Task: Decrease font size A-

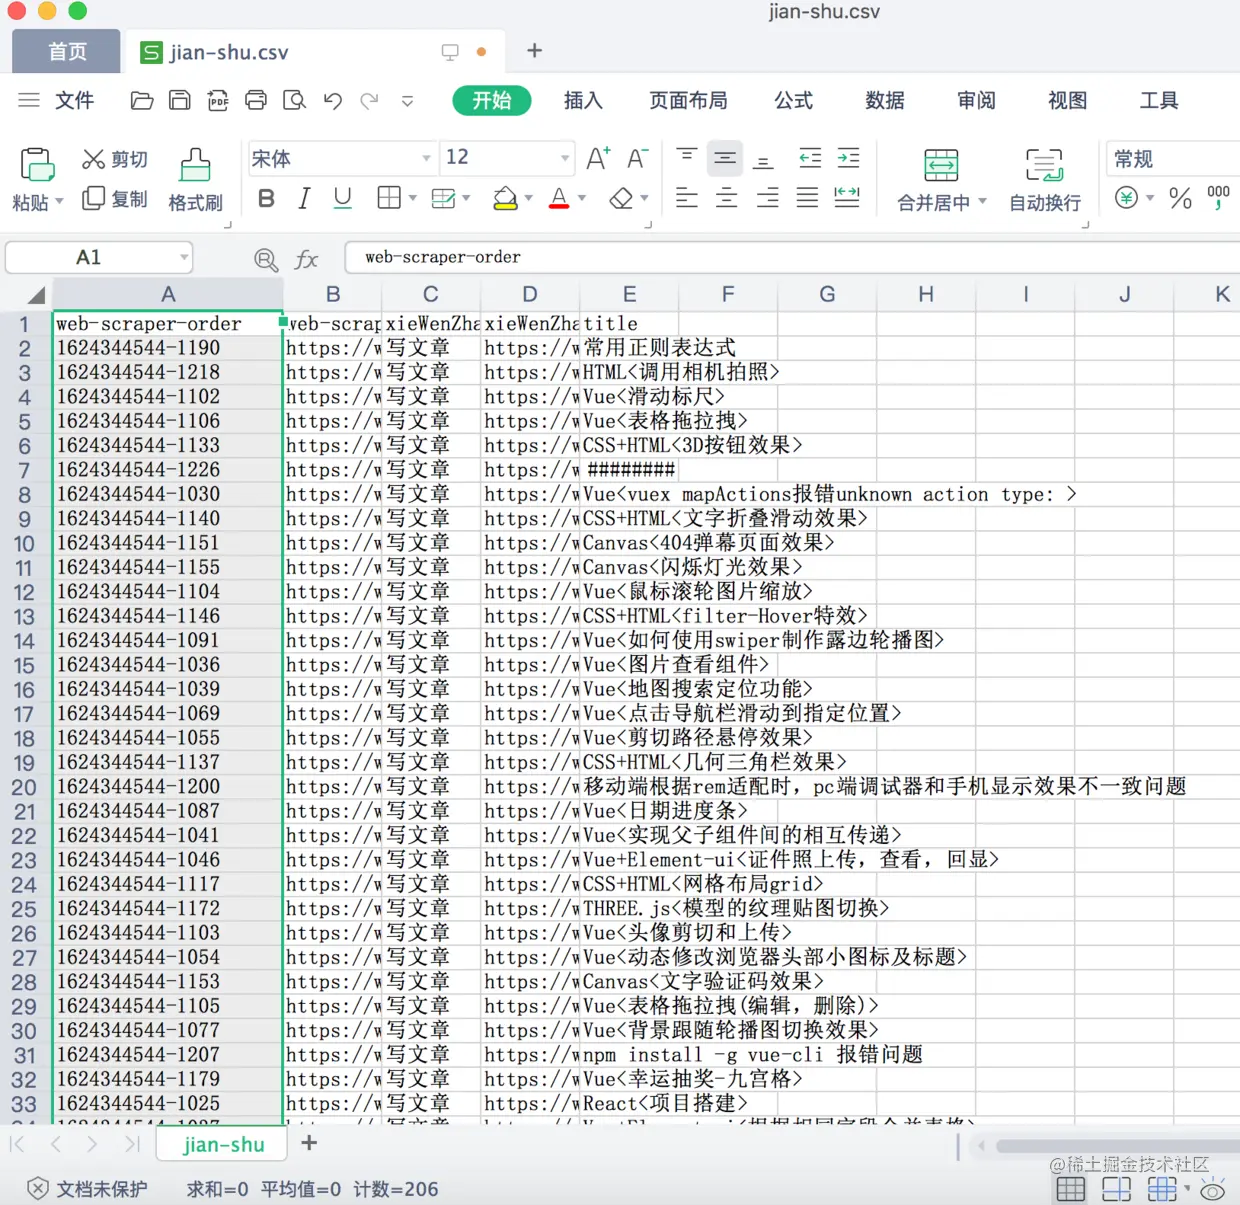Action: [637, 158]
